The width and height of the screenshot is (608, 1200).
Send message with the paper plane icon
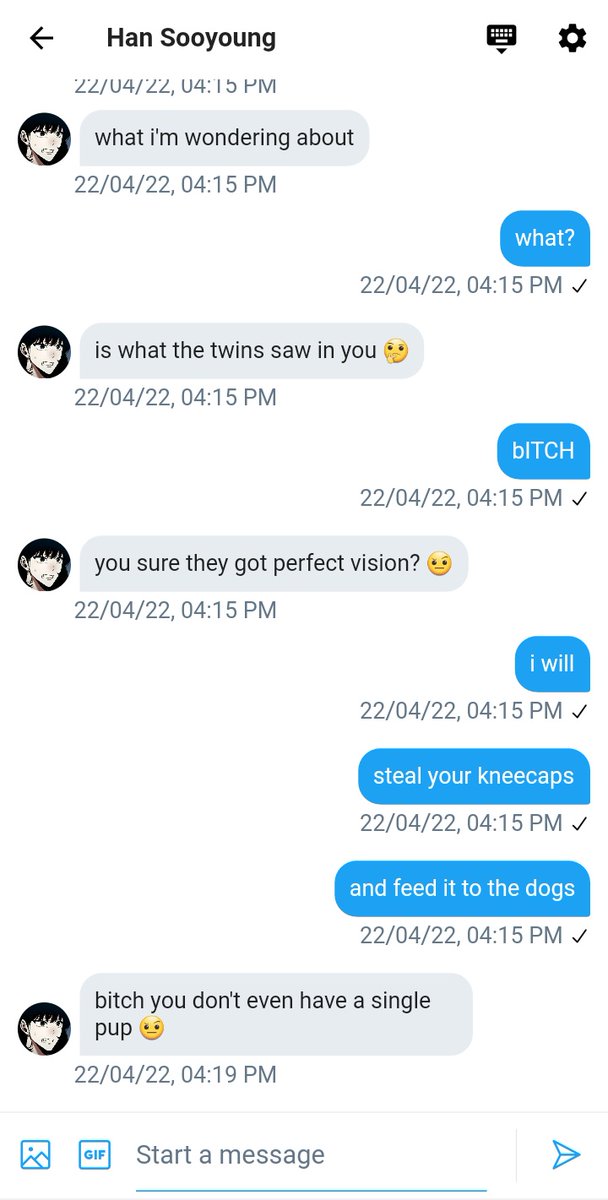click(566, 1155)
